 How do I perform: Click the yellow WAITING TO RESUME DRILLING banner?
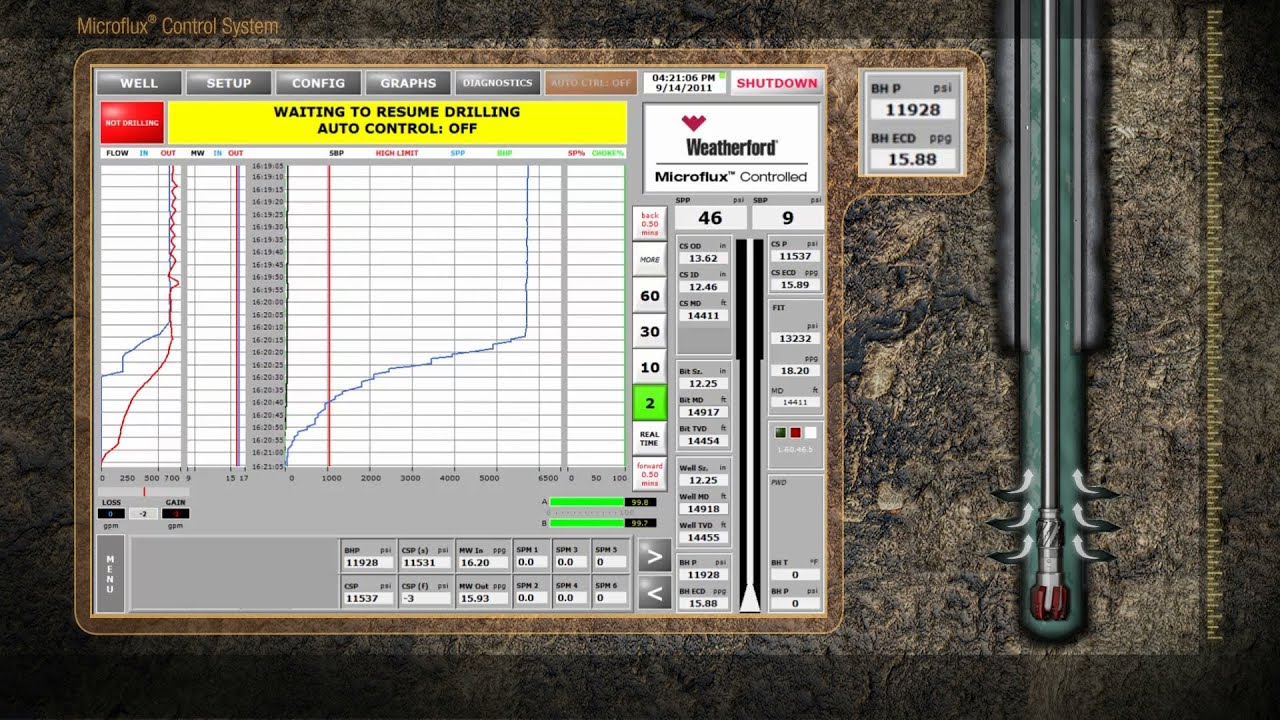click(397, 121)
